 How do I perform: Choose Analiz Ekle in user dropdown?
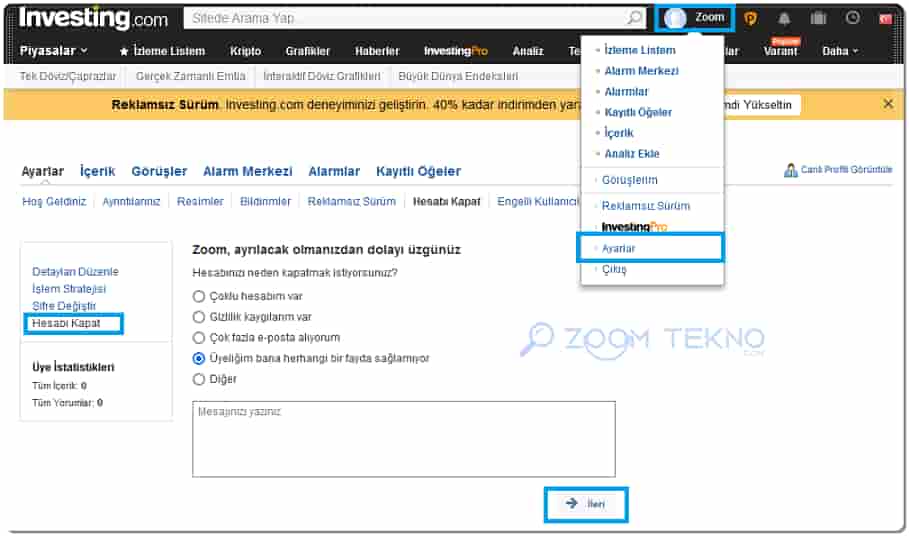coord(632,154)
